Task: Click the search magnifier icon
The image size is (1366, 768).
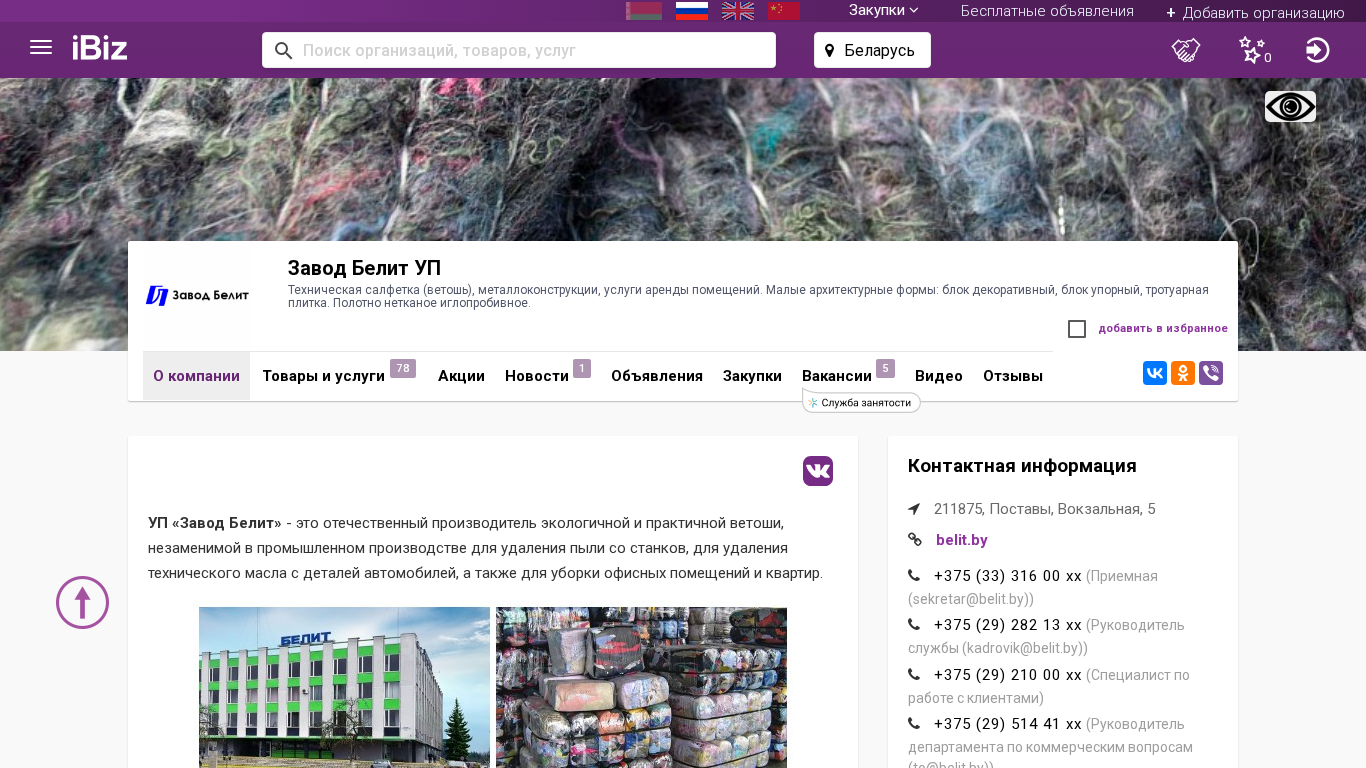Action: [x=283, y=50]
